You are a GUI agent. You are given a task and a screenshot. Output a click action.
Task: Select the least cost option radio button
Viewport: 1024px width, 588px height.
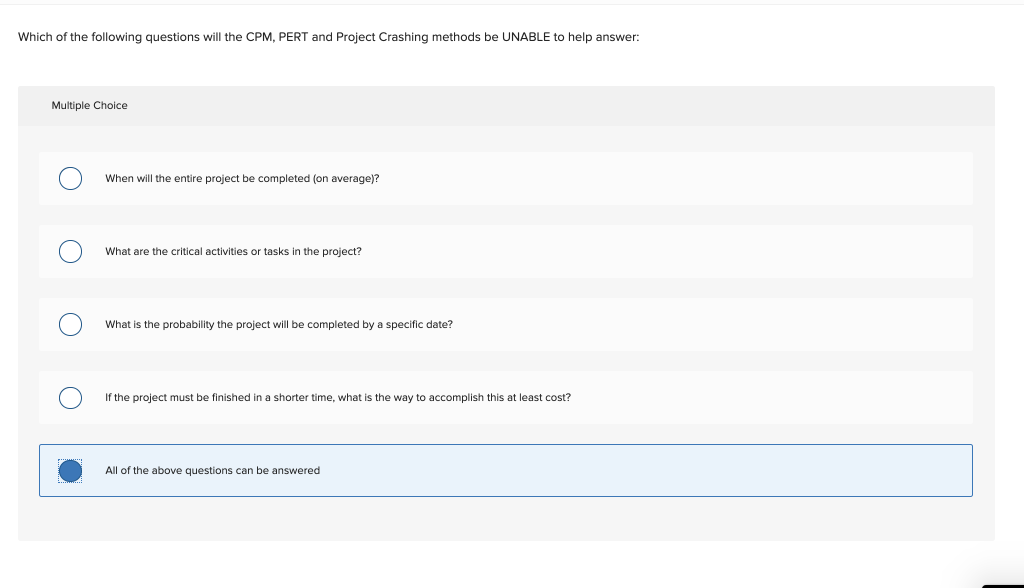tap(70, 397)
